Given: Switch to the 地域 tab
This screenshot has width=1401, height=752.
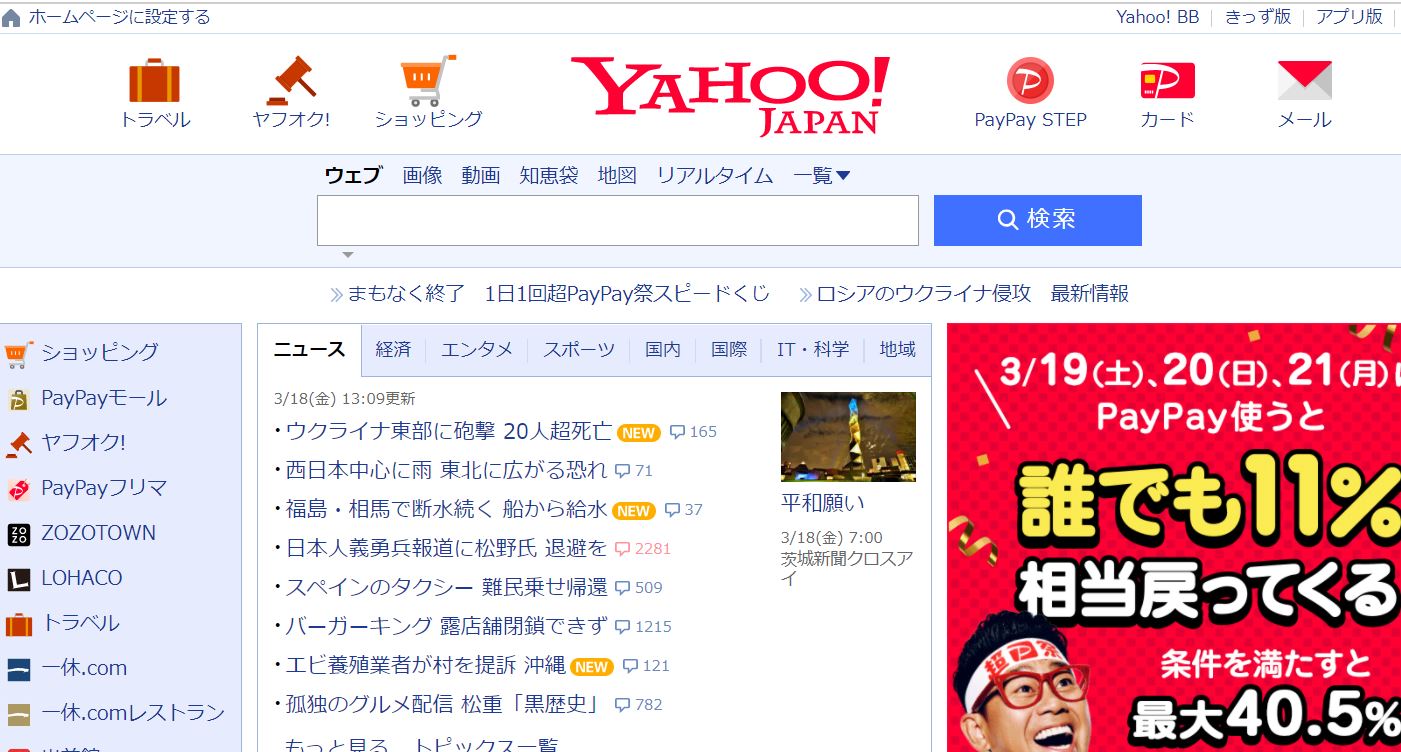Looking at the screenshot, I should coord(897,350).
